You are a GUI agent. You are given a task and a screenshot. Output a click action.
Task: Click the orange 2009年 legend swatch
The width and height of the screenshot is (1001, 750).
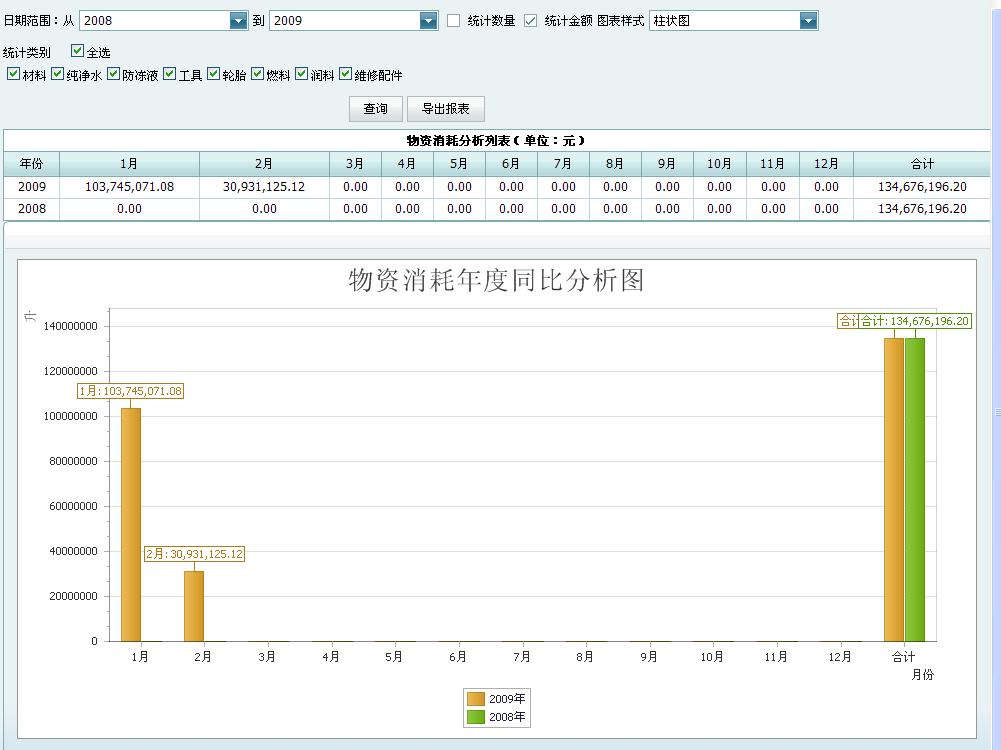[476, 699]
